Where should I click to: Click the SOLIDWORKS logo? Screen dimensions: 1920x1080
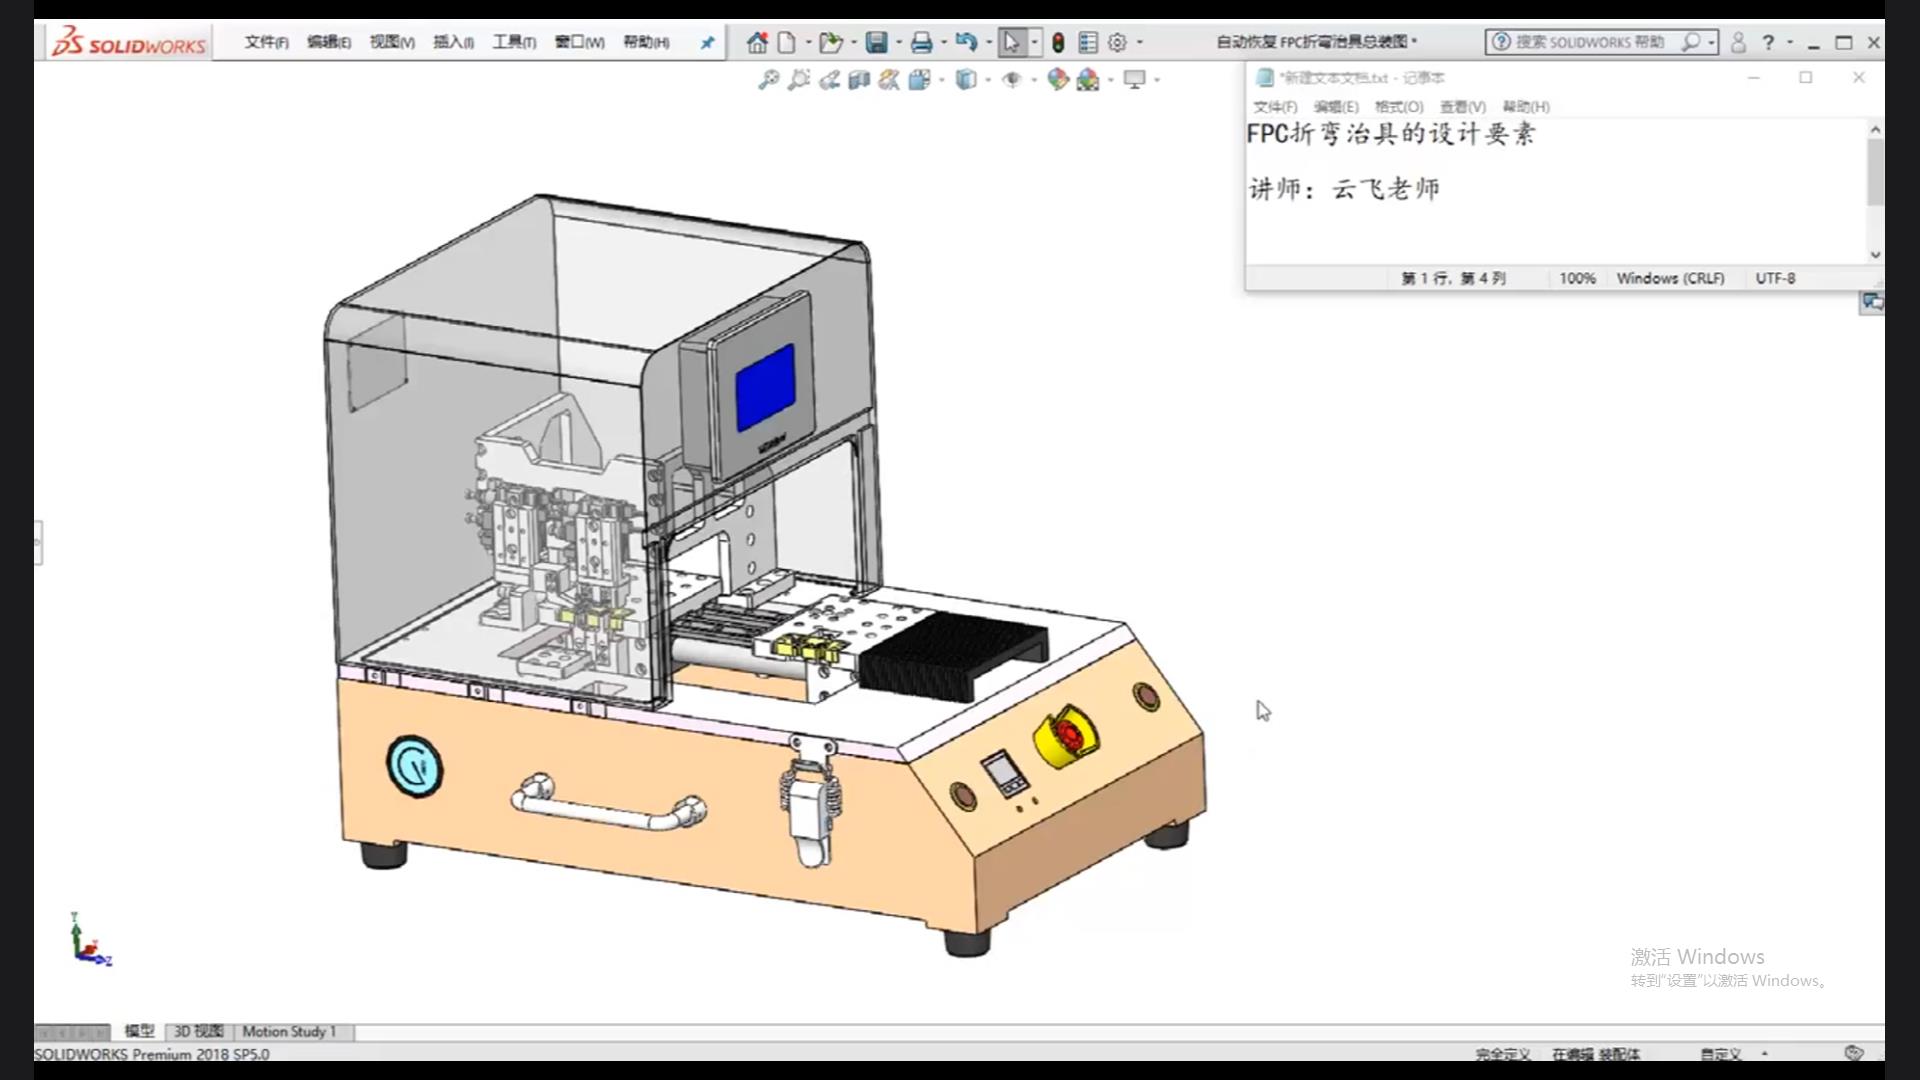(129, 42)
